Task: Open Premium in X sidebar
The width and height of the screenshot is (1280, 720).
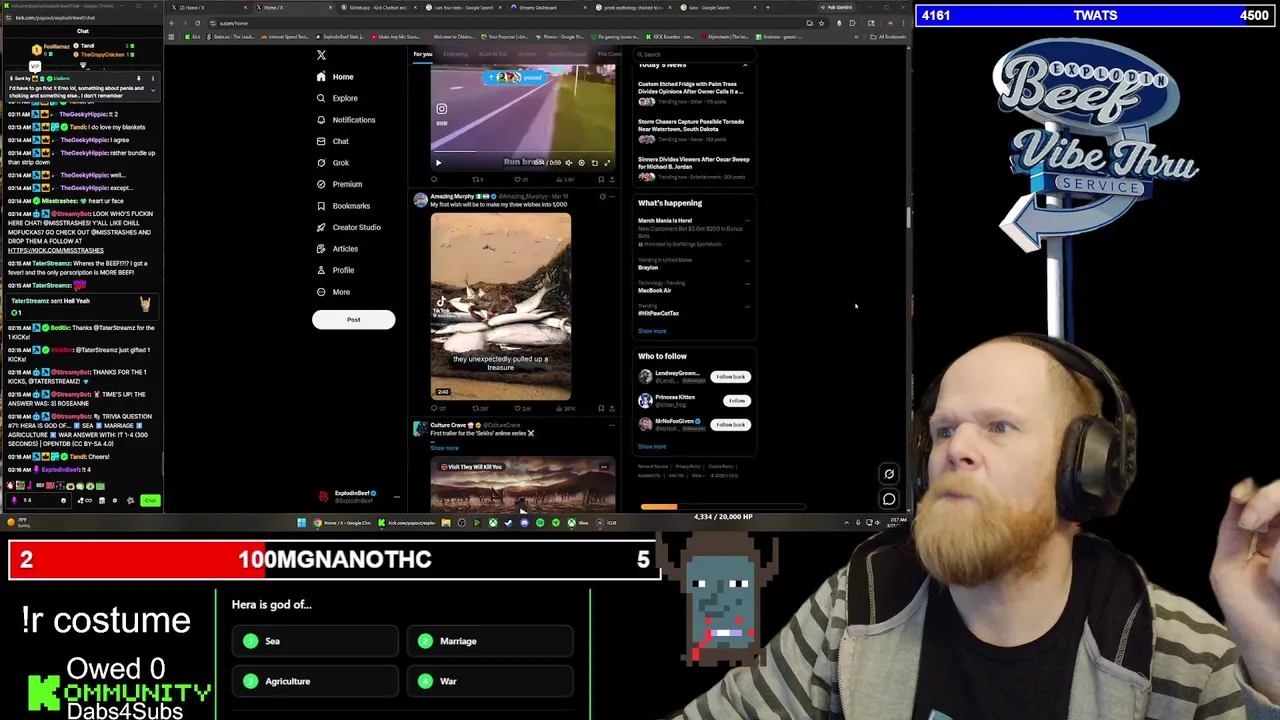Action: point(338,184)
